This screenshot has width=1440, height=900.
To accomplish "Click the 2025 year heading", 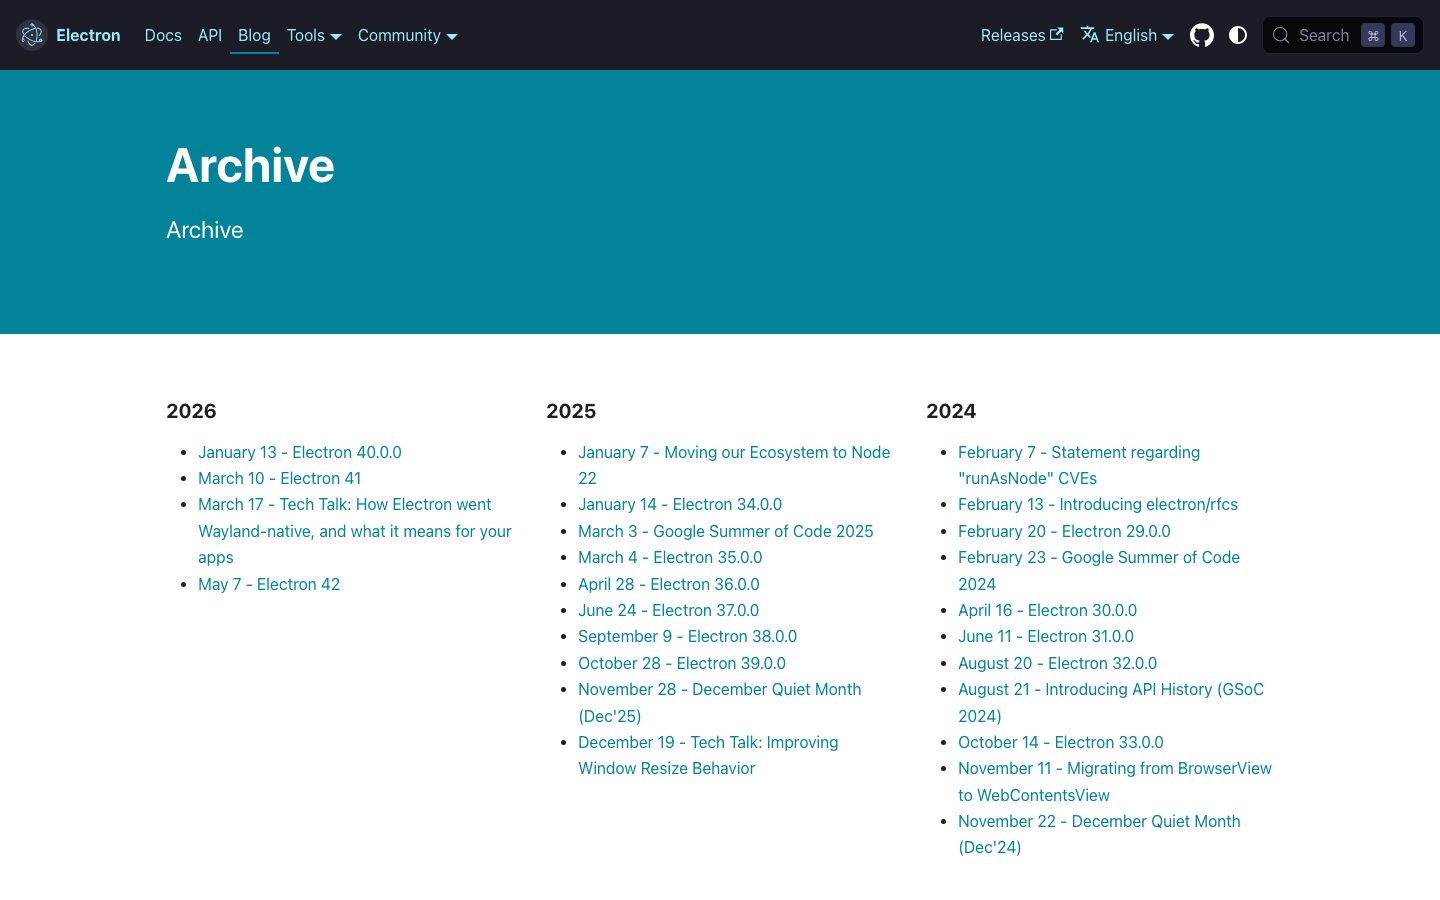I will (571, 411).
